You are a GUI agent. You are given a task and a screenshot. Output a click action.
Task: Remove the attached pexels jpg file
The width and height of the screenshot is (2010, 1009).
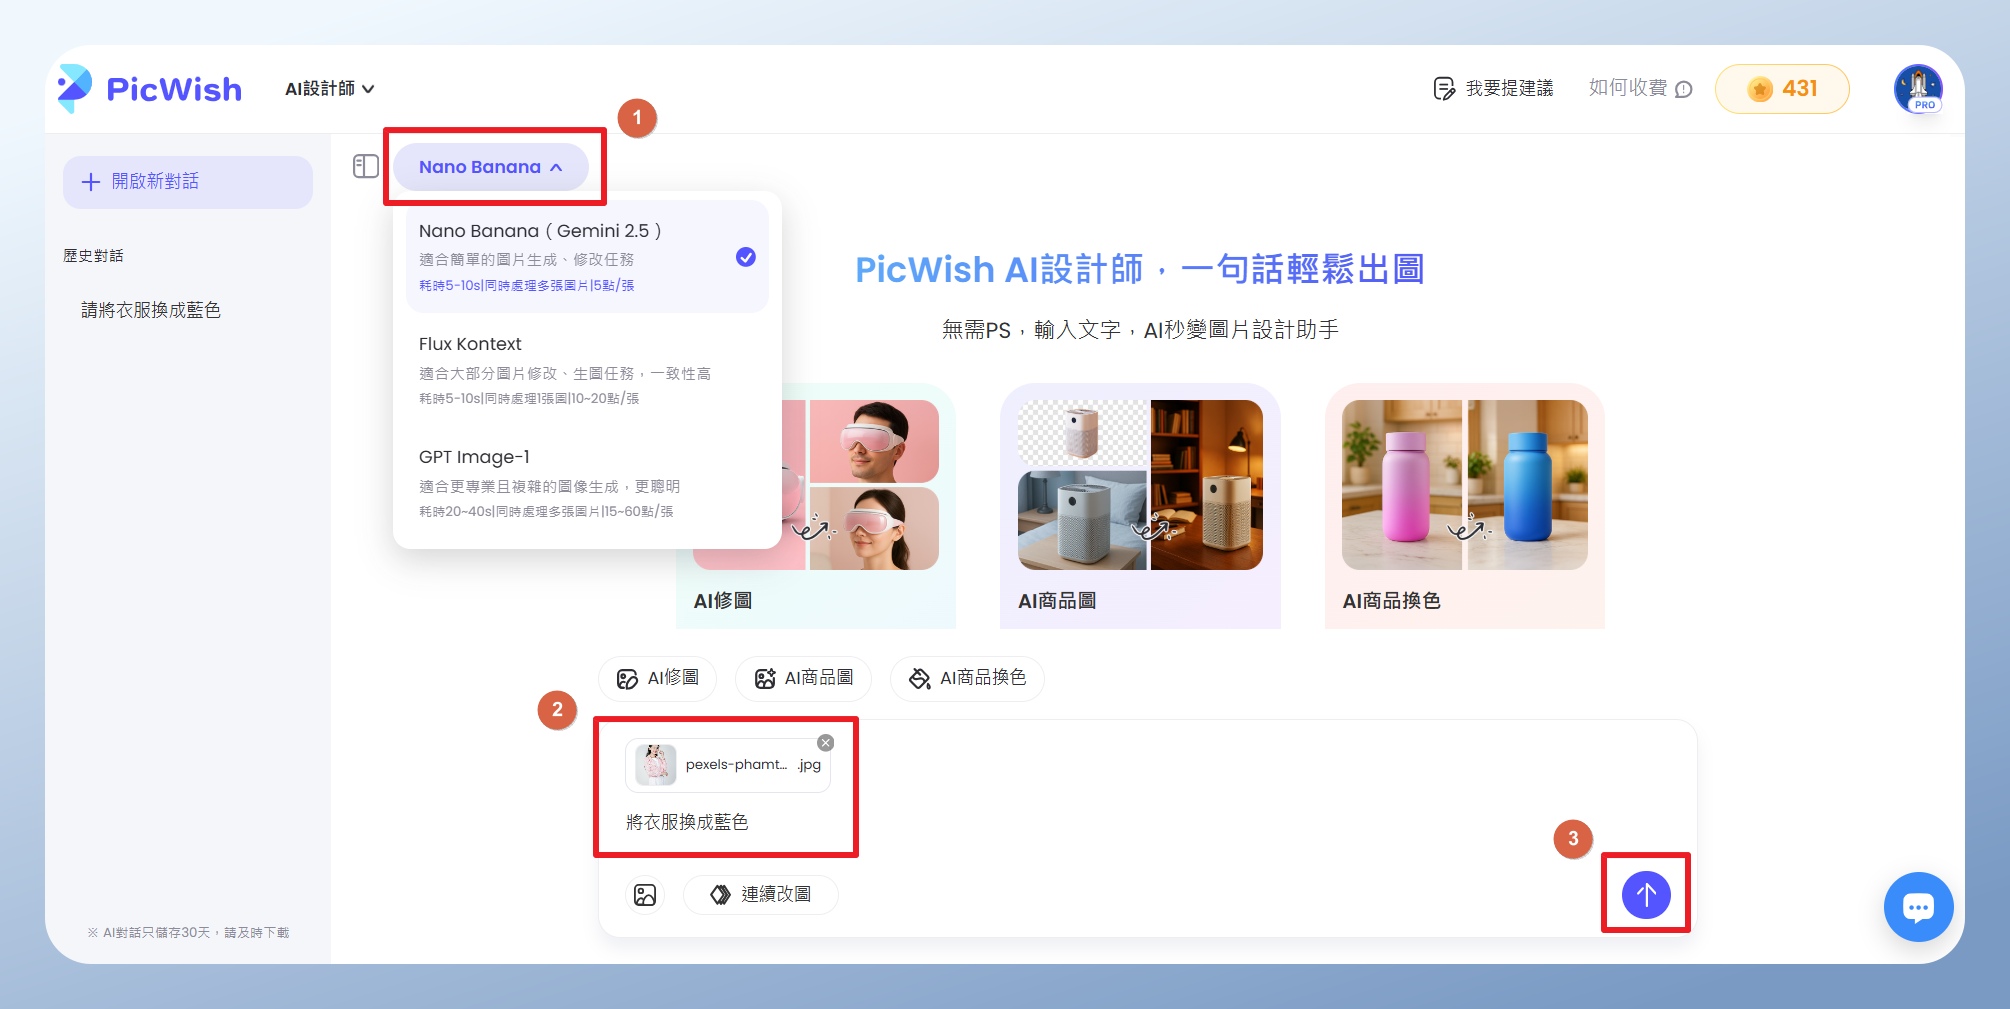point(825,742)
